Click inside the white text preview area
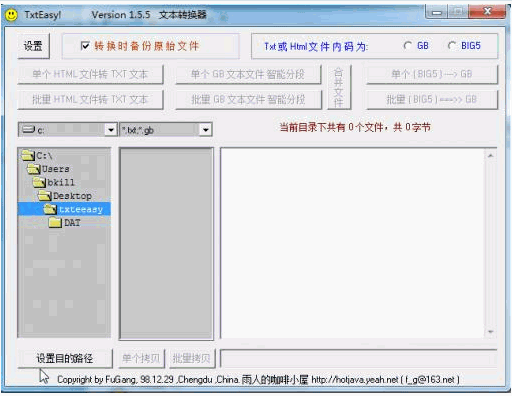The height and width of the screenshot is (396, 512). coord(353,243)
